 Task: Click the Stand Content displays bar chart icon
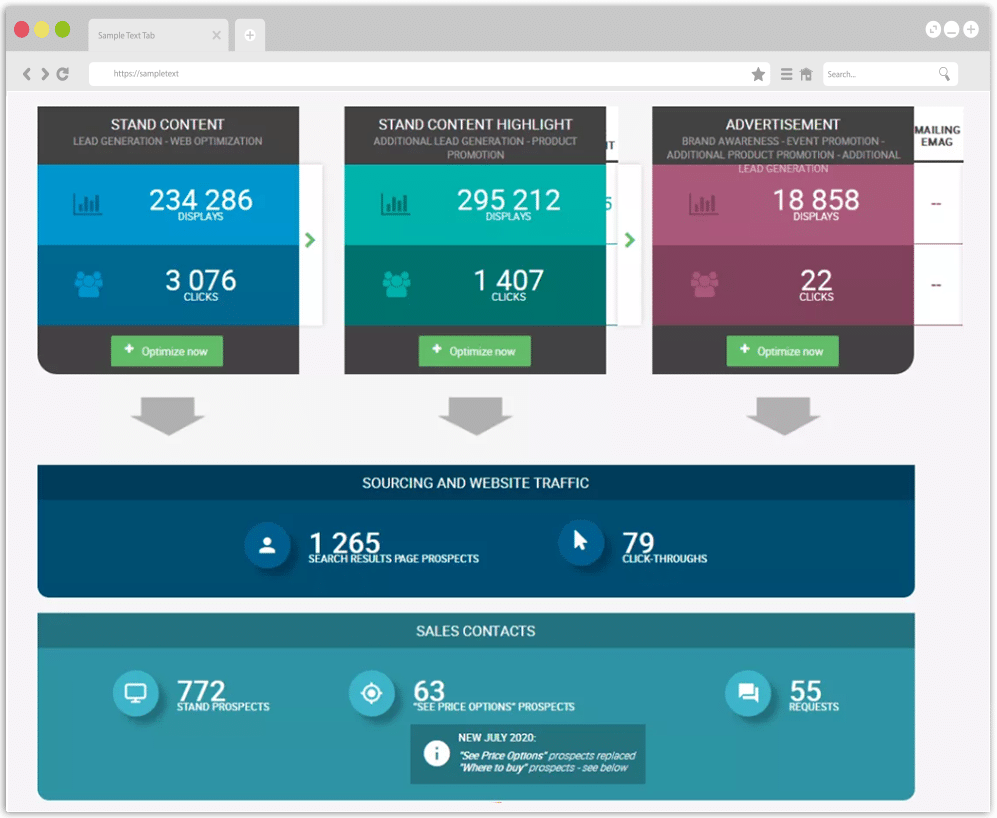tap(88, 204)
